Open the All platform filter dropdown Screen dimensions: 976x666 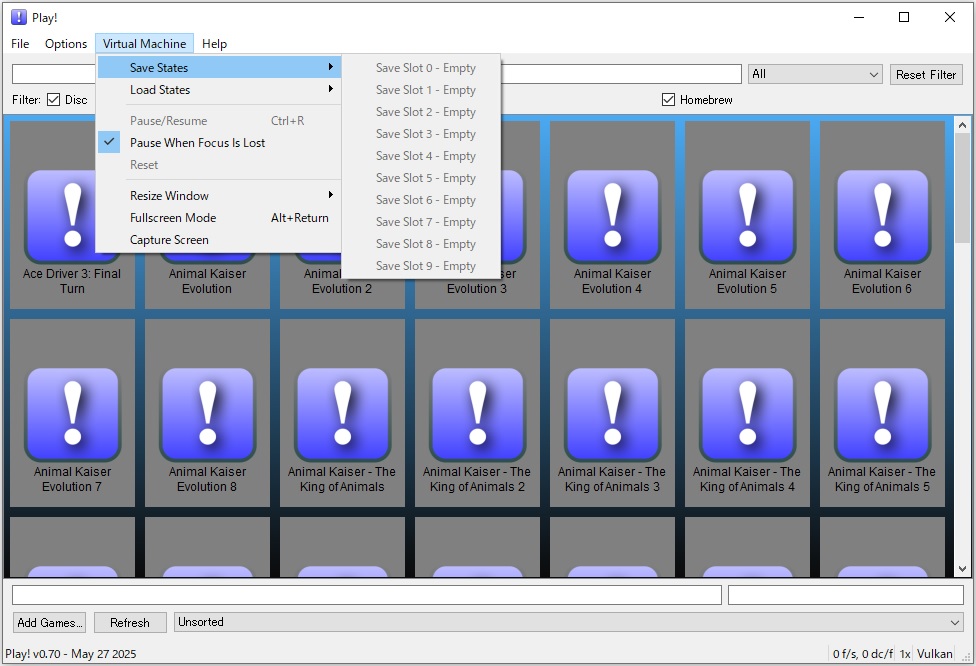815,74
